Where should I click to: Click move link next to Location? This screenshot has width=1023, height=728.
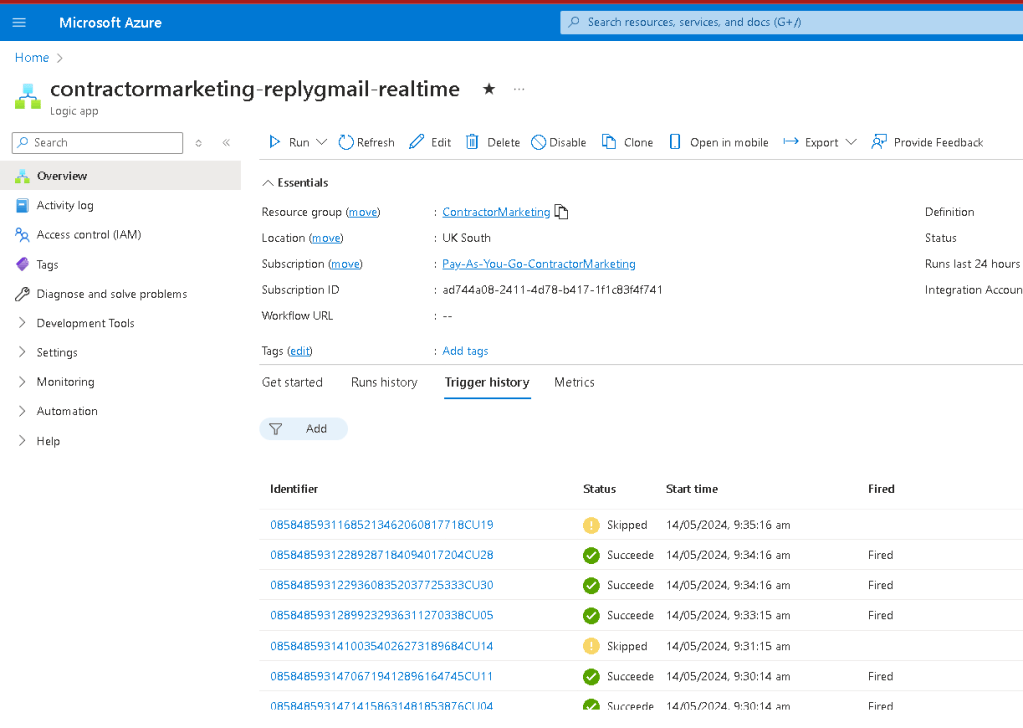[326, 238]
